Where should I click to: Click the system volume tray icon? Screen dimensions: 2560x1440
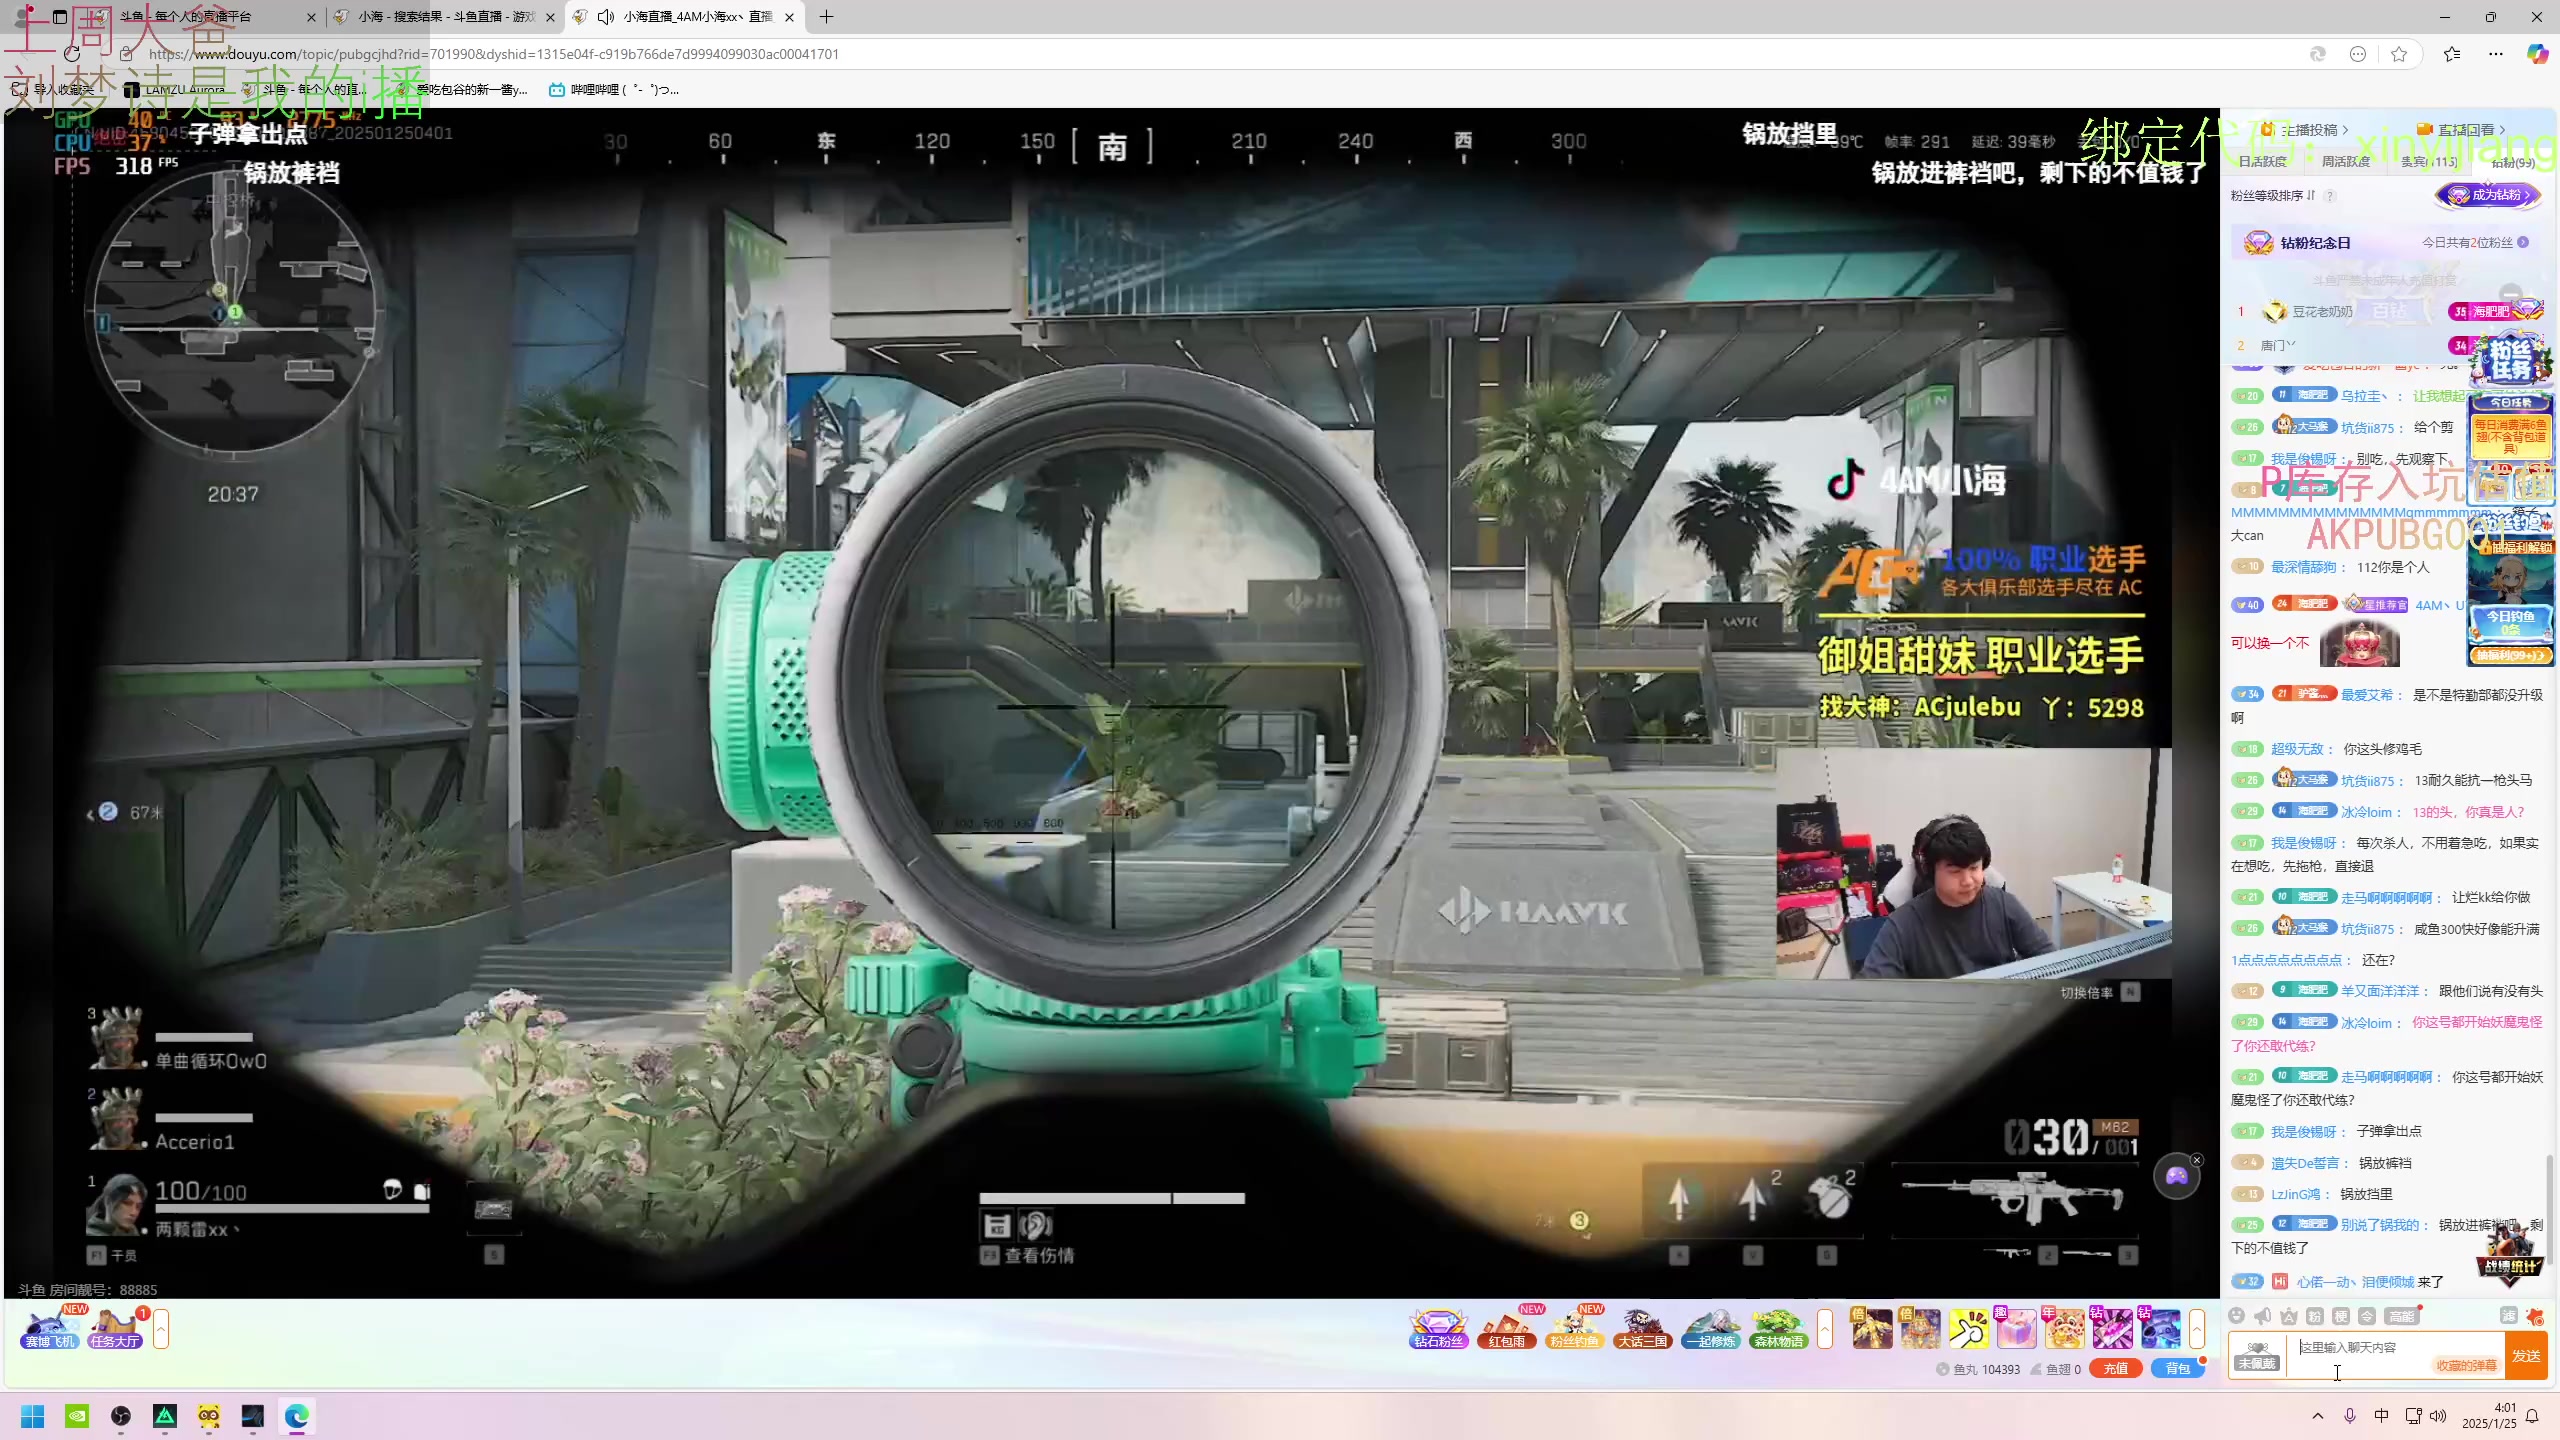coord(2438,1416)
